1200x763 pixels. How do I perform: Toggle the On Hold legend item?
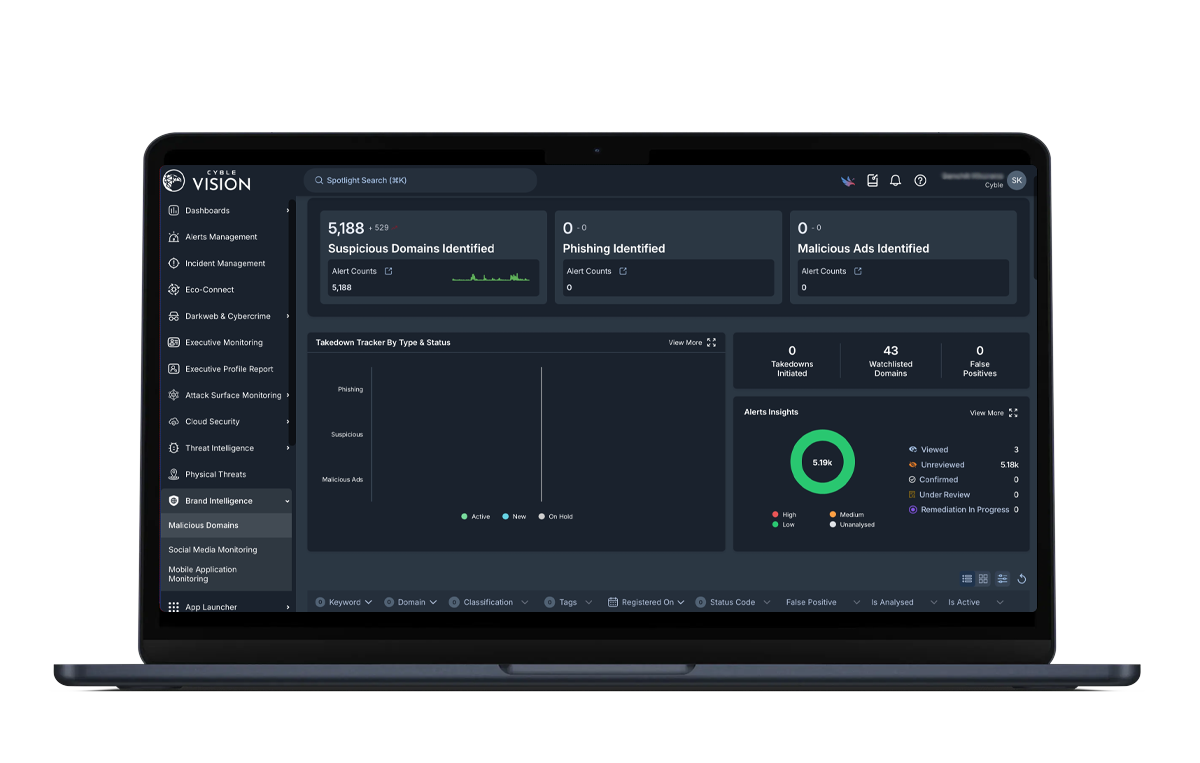point(555,517)
